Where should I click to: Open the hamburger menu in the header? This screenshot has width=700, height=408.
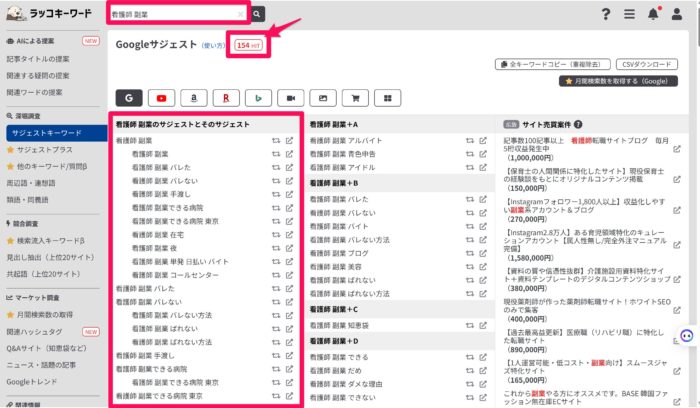(629, 14)
